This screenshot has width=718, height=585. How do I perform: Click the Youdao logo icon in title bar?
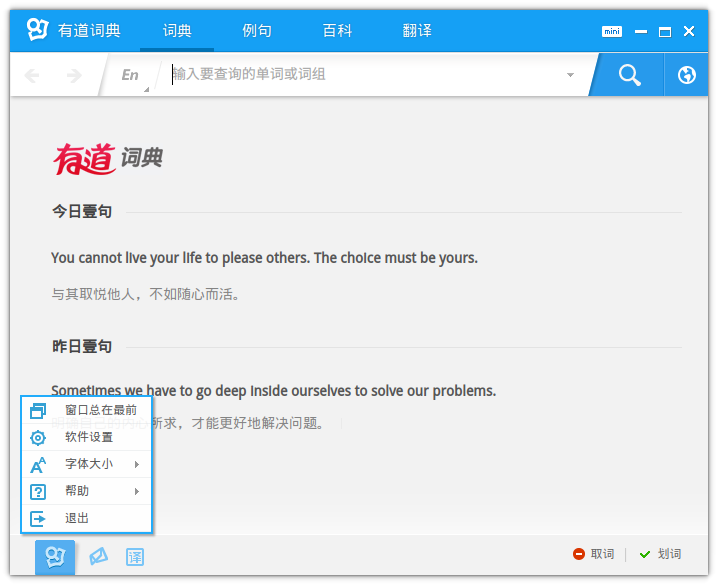[37, 29]
